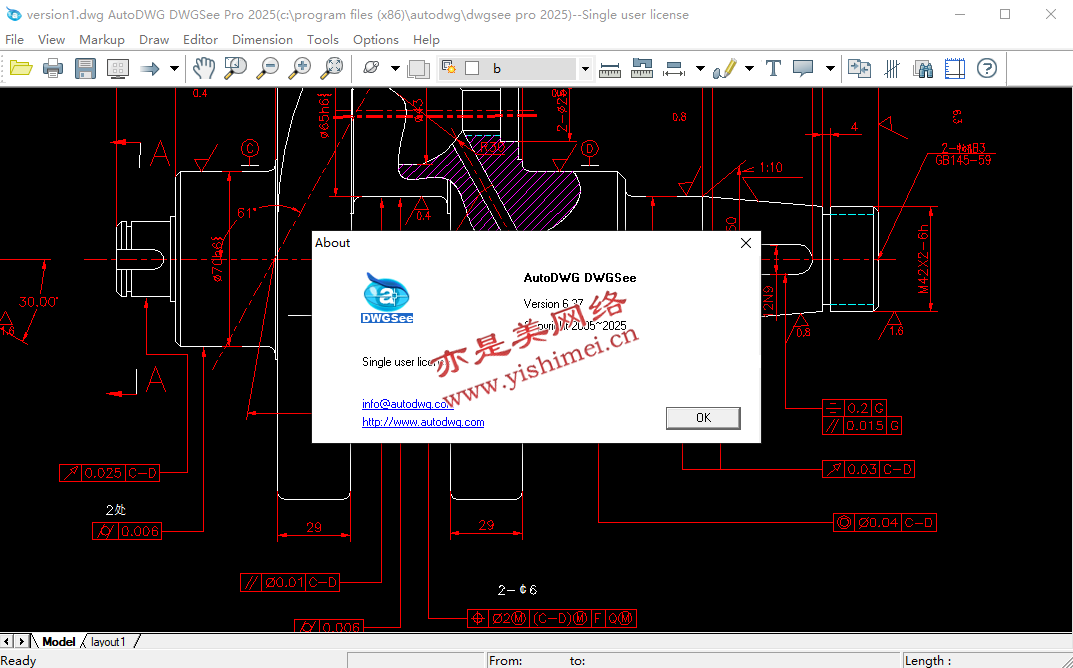Select the comment callout bubble tool
This screenshot has width=1073, height=668.
[803, 68]
